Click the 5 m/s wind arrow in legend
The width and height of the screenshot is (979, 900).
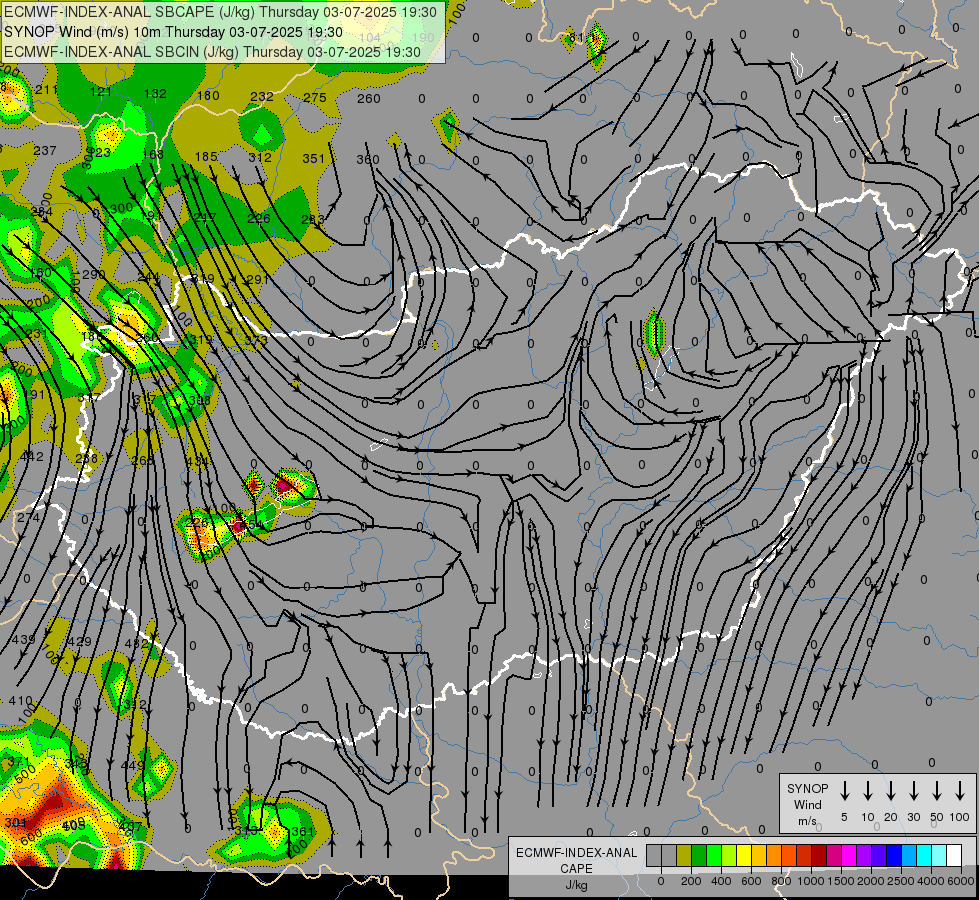(844, 791)
